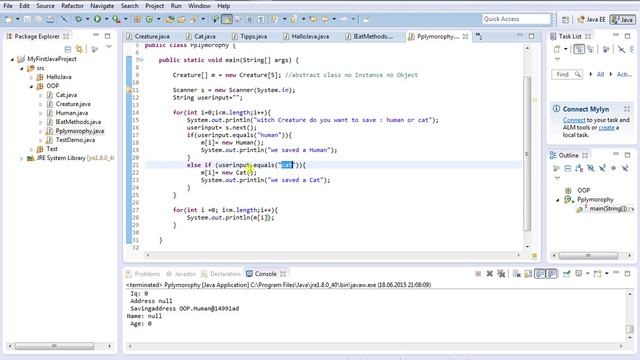Toggle Show Console on Standard Error

pyautogui.click(x=551, y=273)
